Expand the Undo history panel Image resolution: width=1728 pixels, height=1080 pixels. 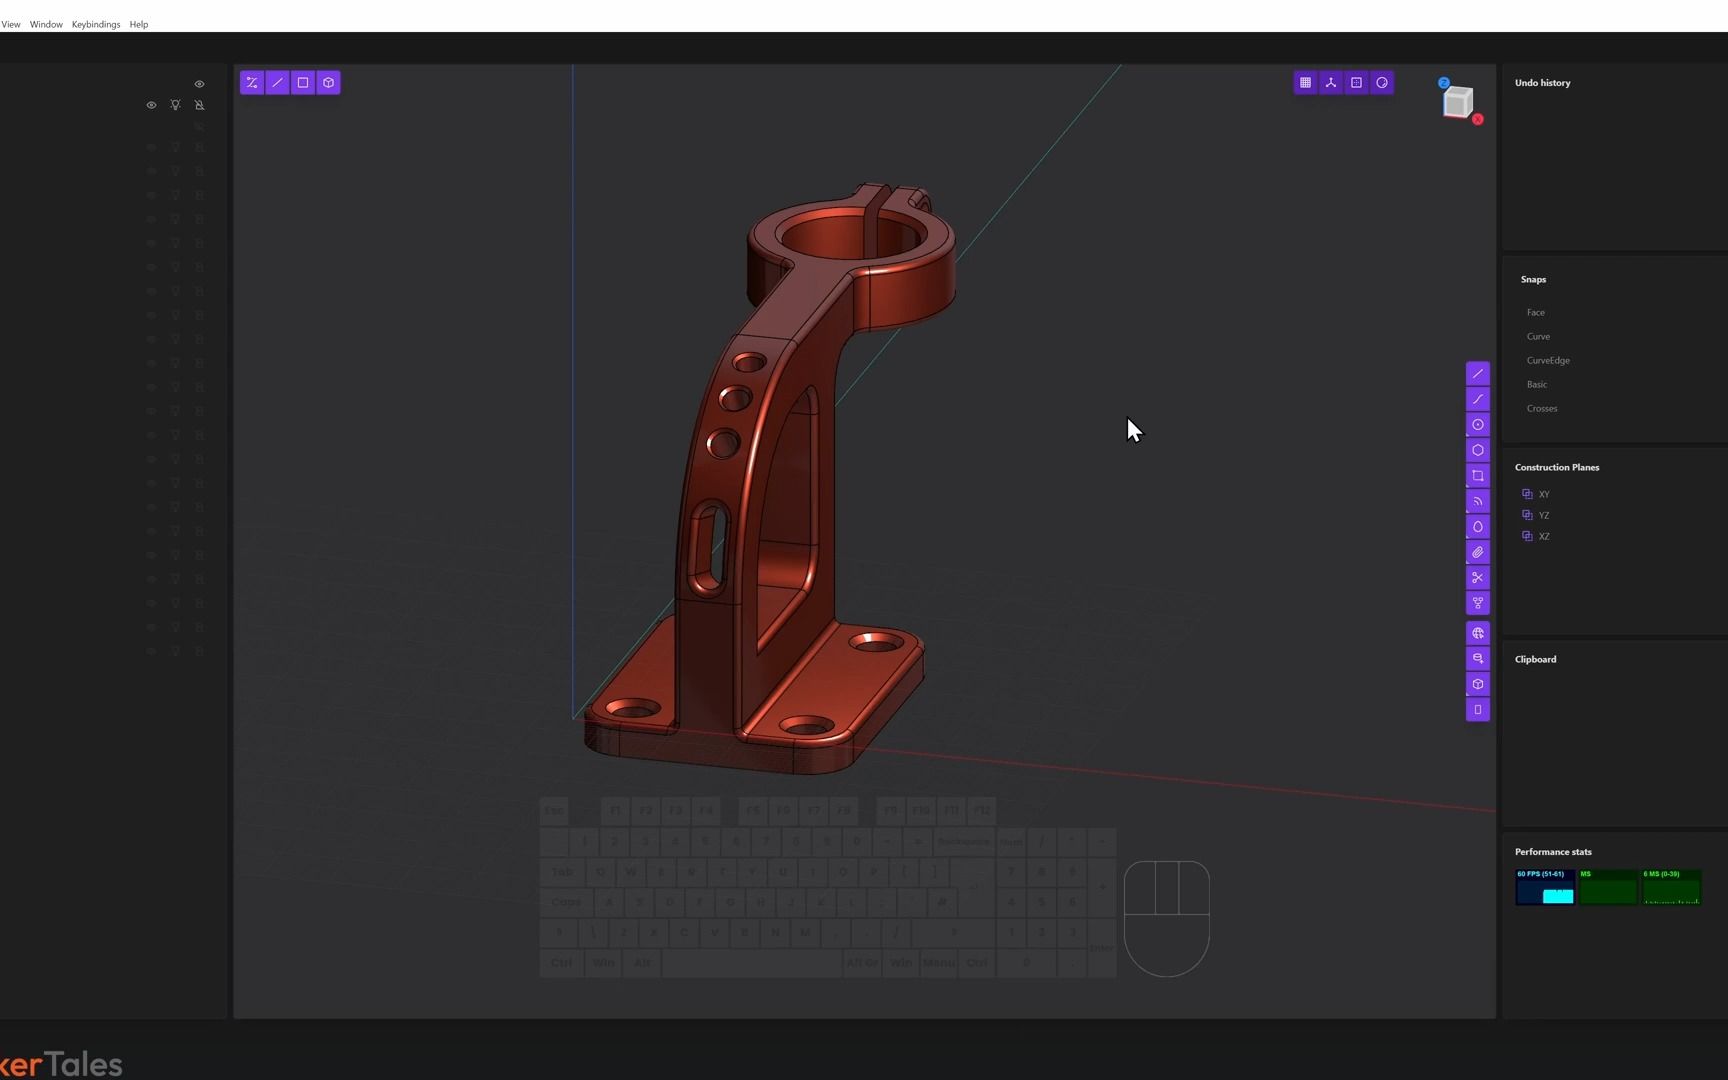point(1542,82)
